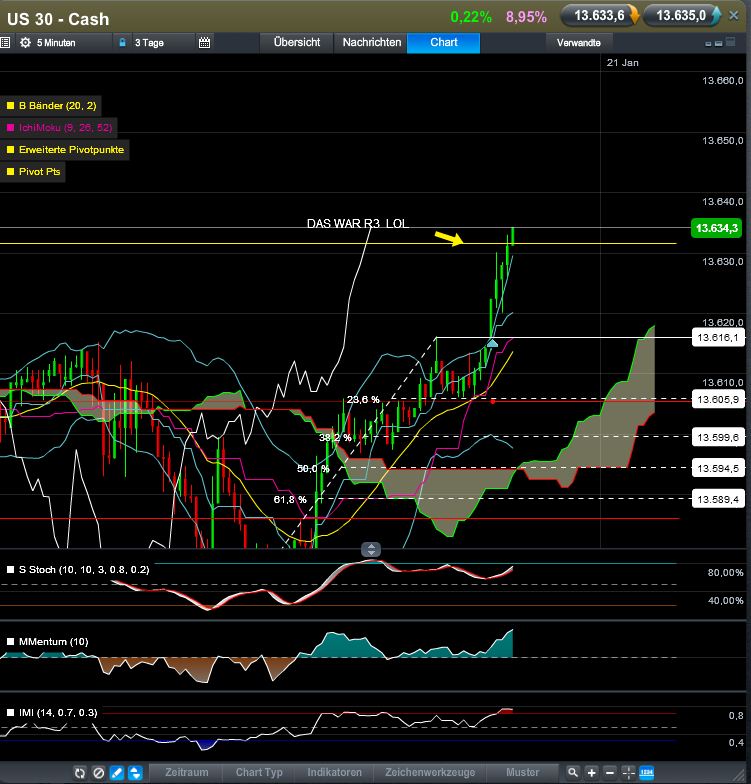Screen dimensions: 751x784
Task: Open the Verwandte related instruments button
Action: tap(579, 43)
